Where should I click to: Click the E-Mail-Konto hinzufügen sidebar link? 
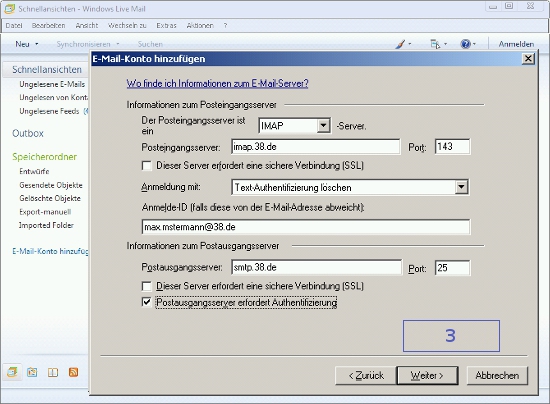[51, 251]
